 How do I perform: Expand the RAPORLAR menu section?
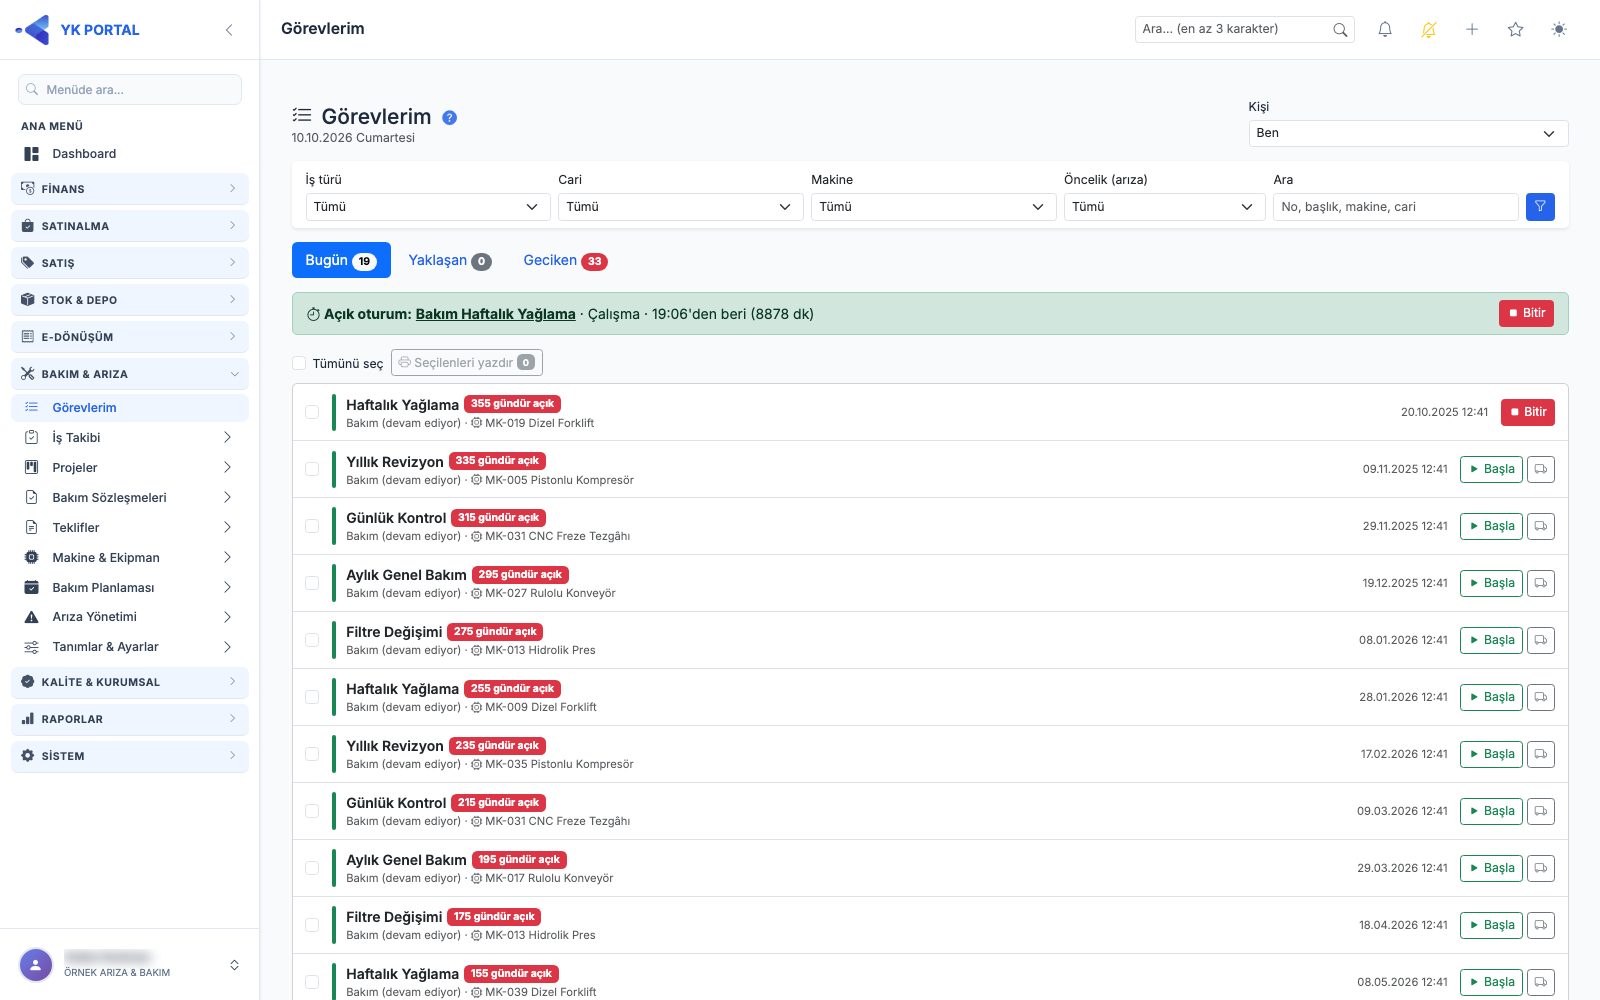[130, 719]
